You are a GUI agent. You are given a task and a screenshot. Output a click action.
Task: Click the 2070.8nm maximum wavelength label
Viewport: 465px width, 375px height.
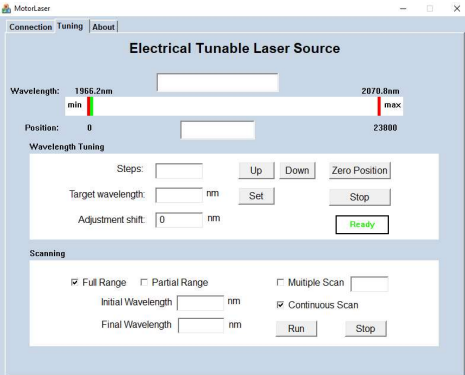click(x=381, y=91)
